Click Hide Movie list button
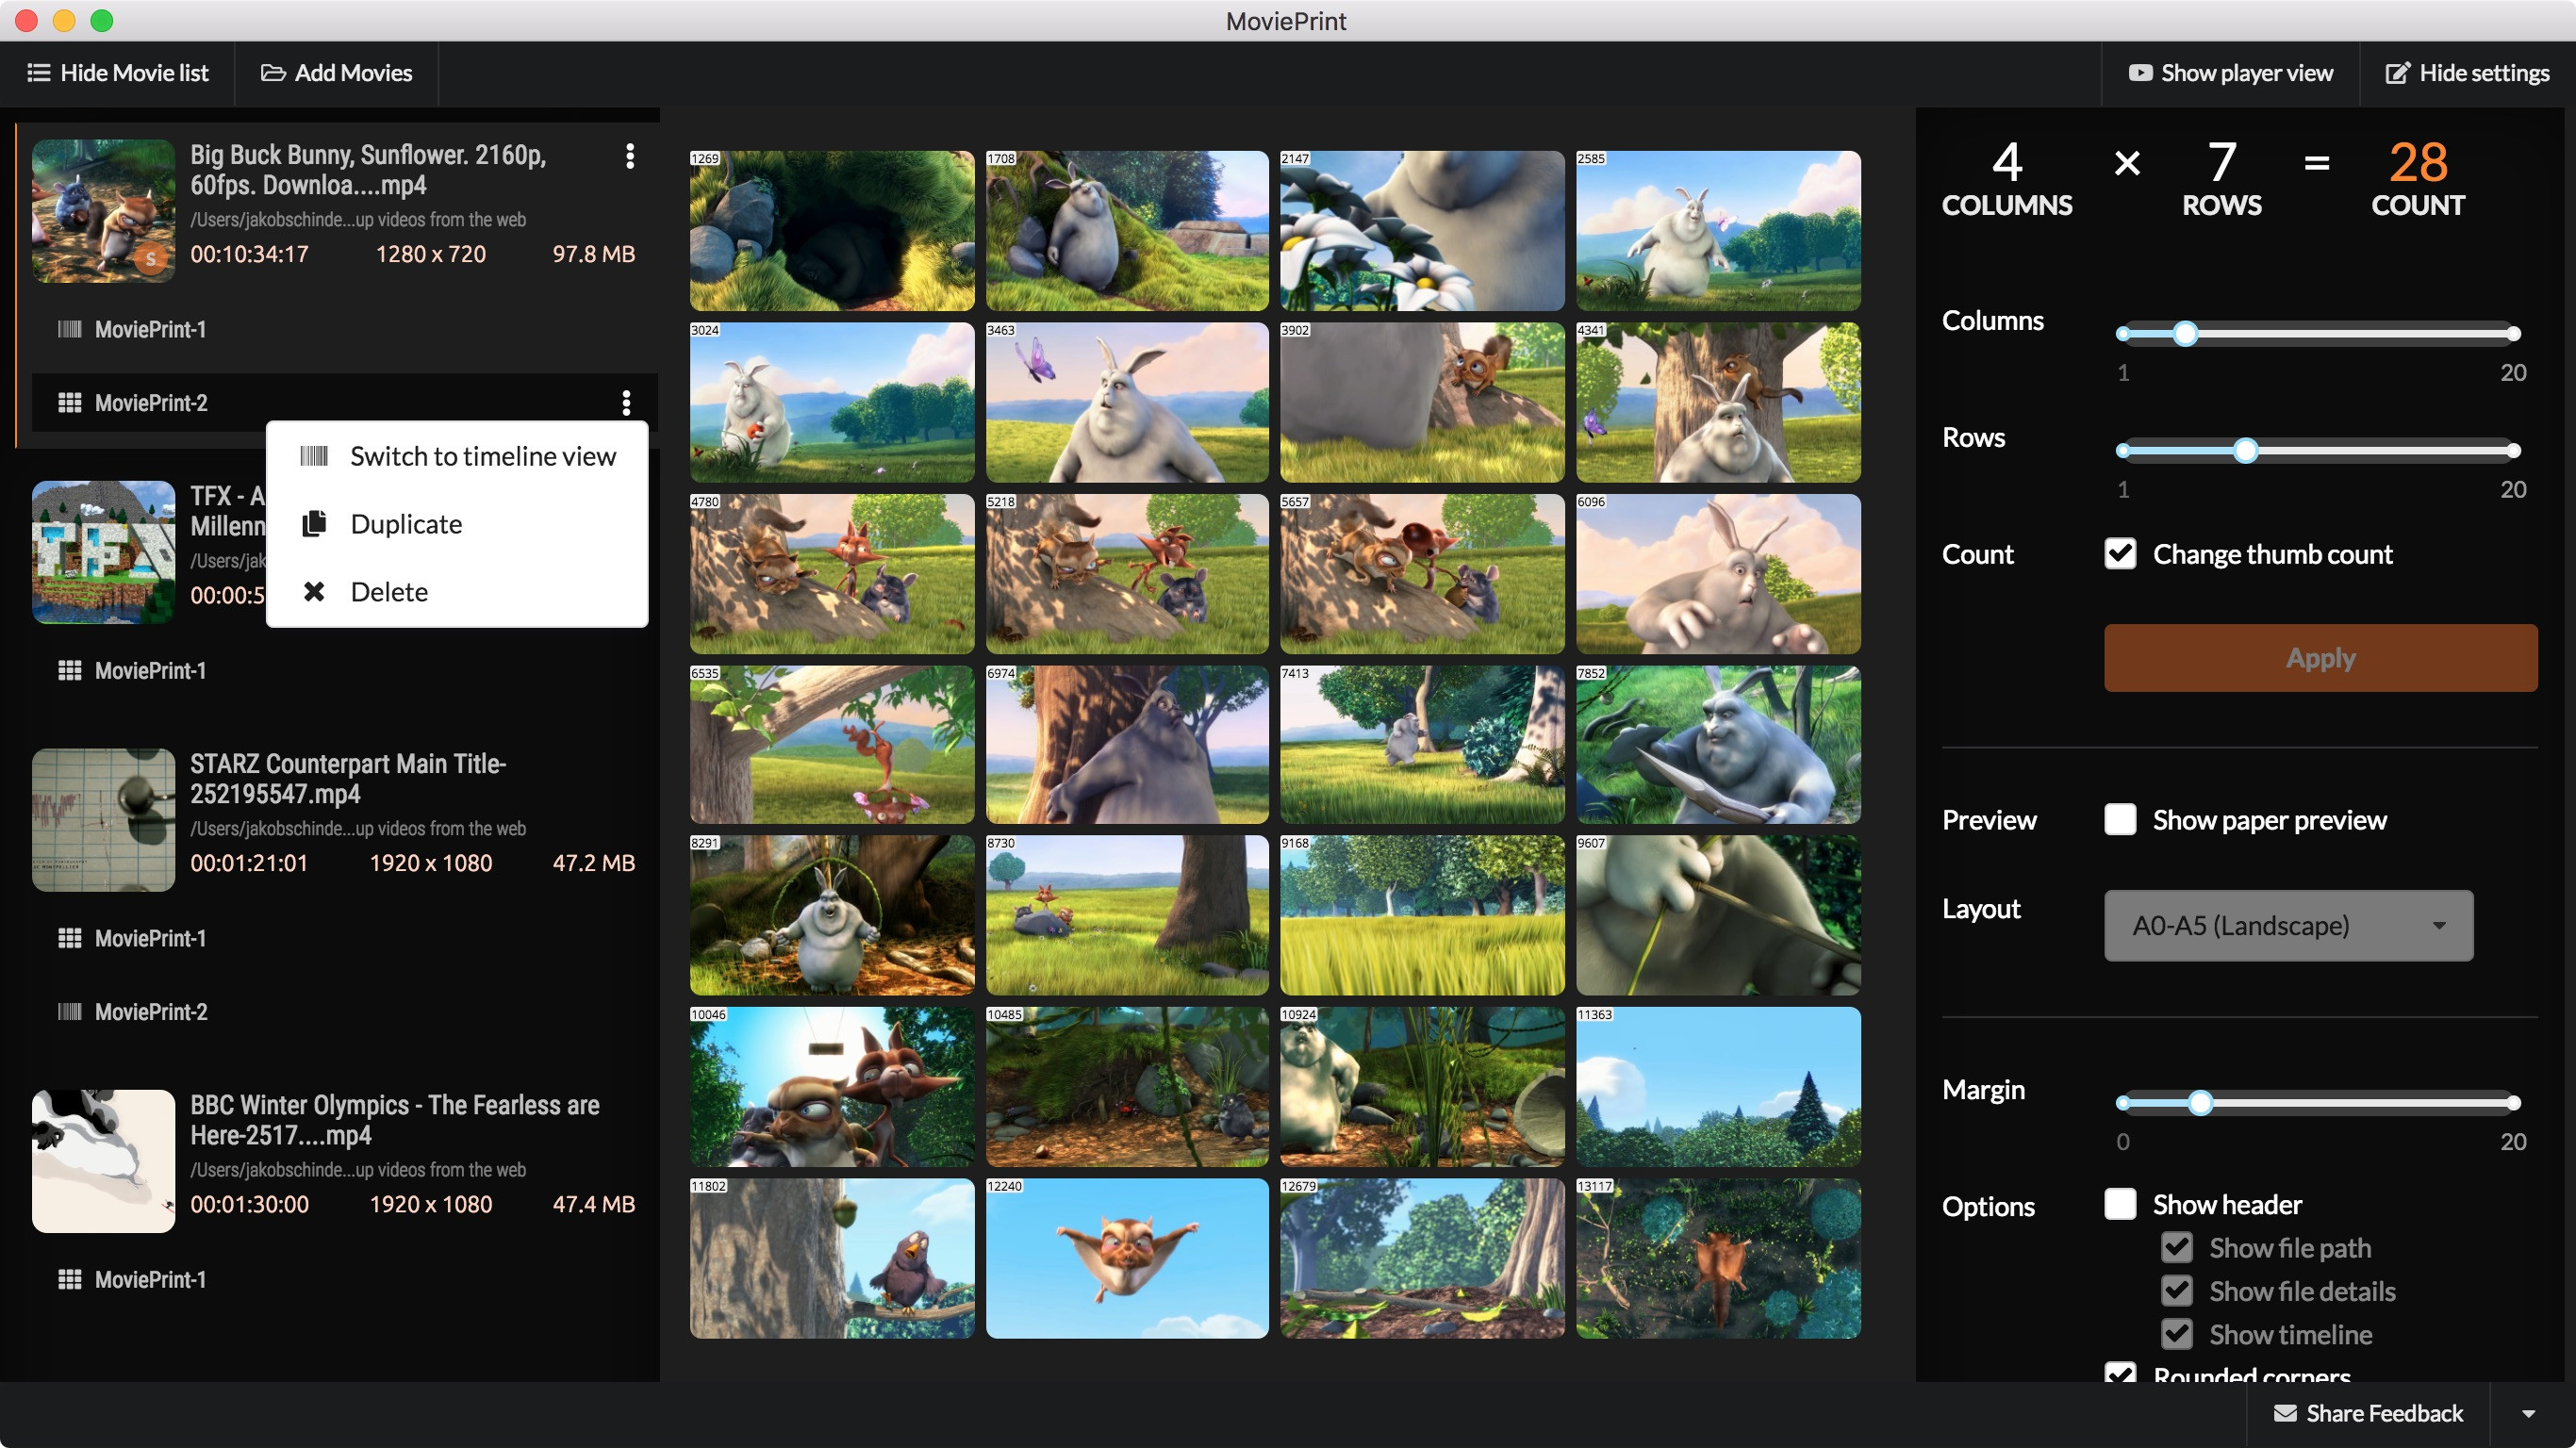The height and width of the screenshot is (1448, 2576). coord(118,72)
